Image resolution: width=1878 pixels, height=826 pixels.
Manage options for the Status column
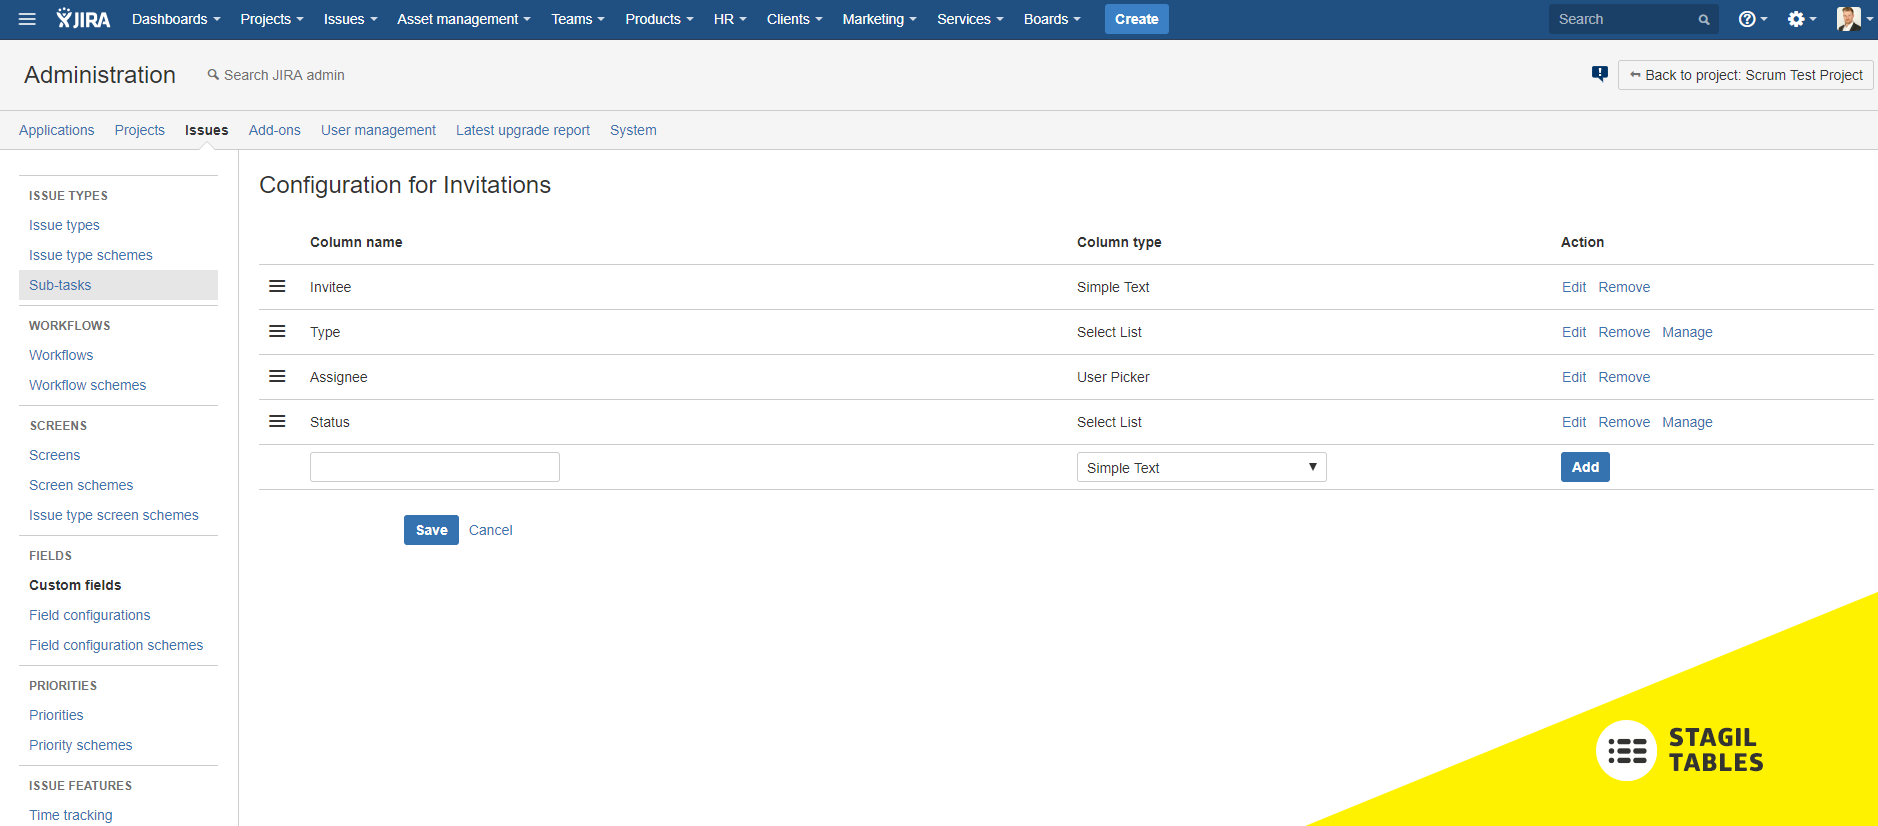1687,422
